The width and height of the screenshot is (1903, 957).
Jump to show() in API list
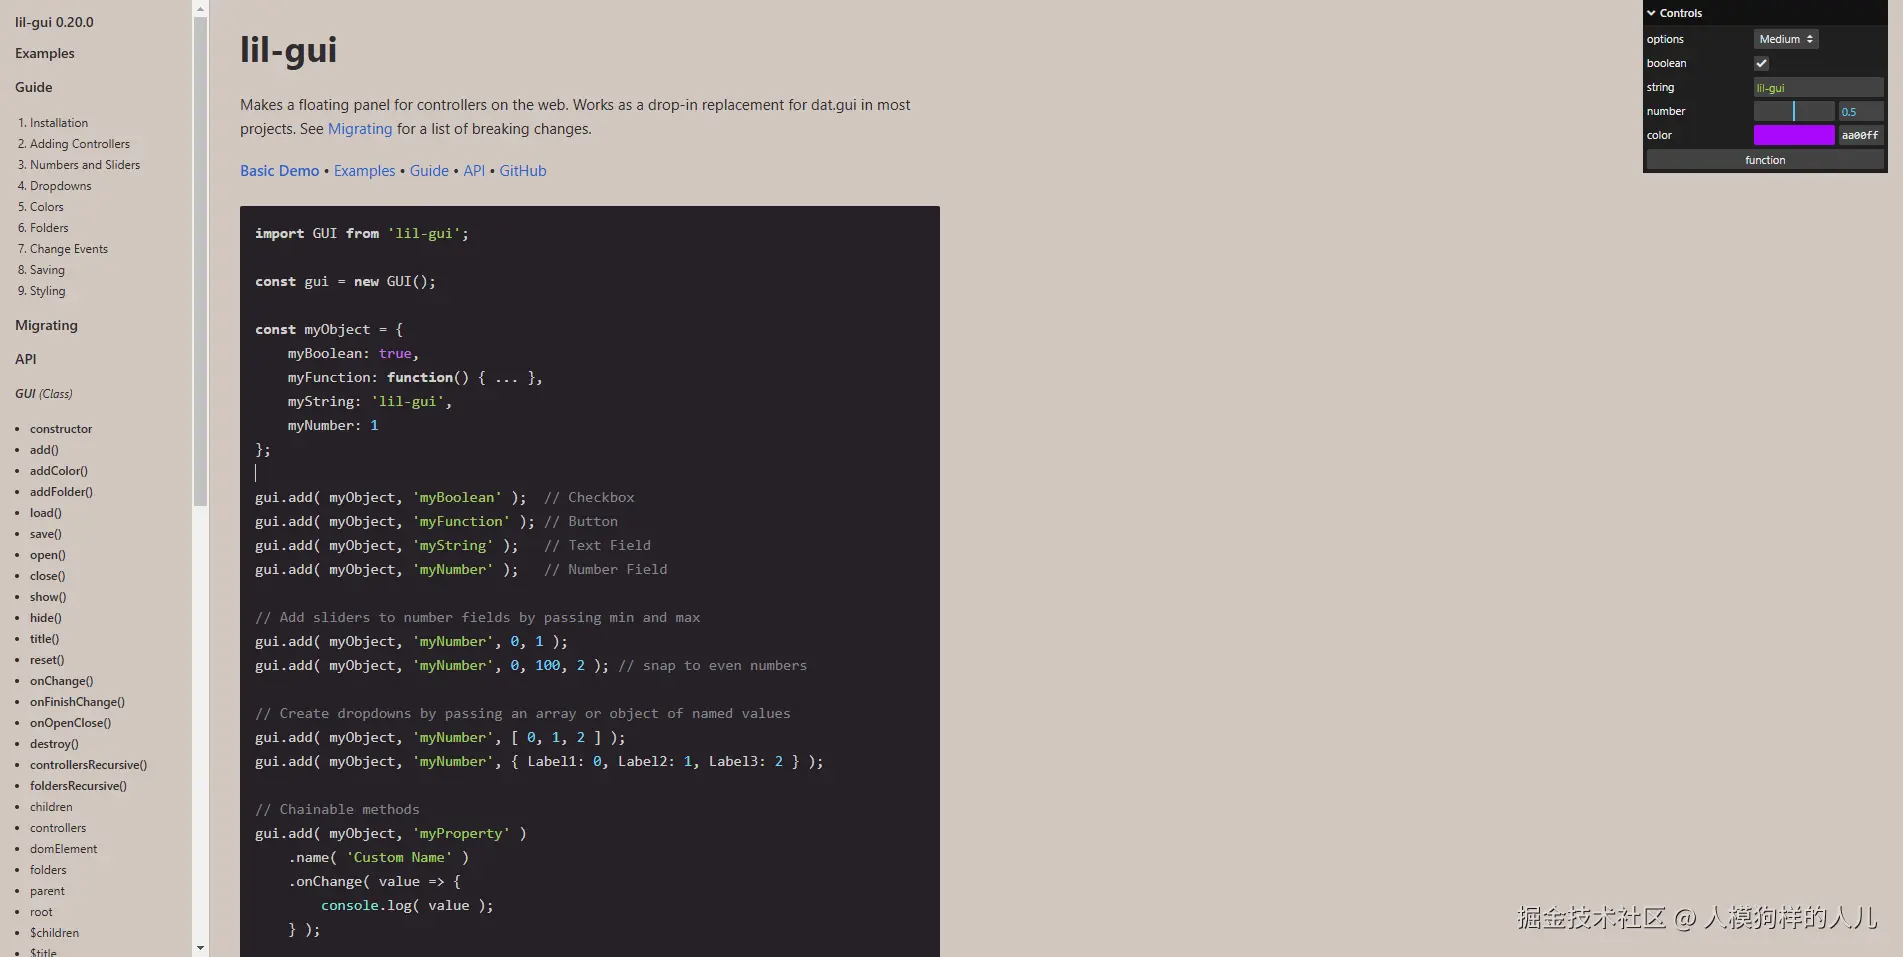(48, 597)
